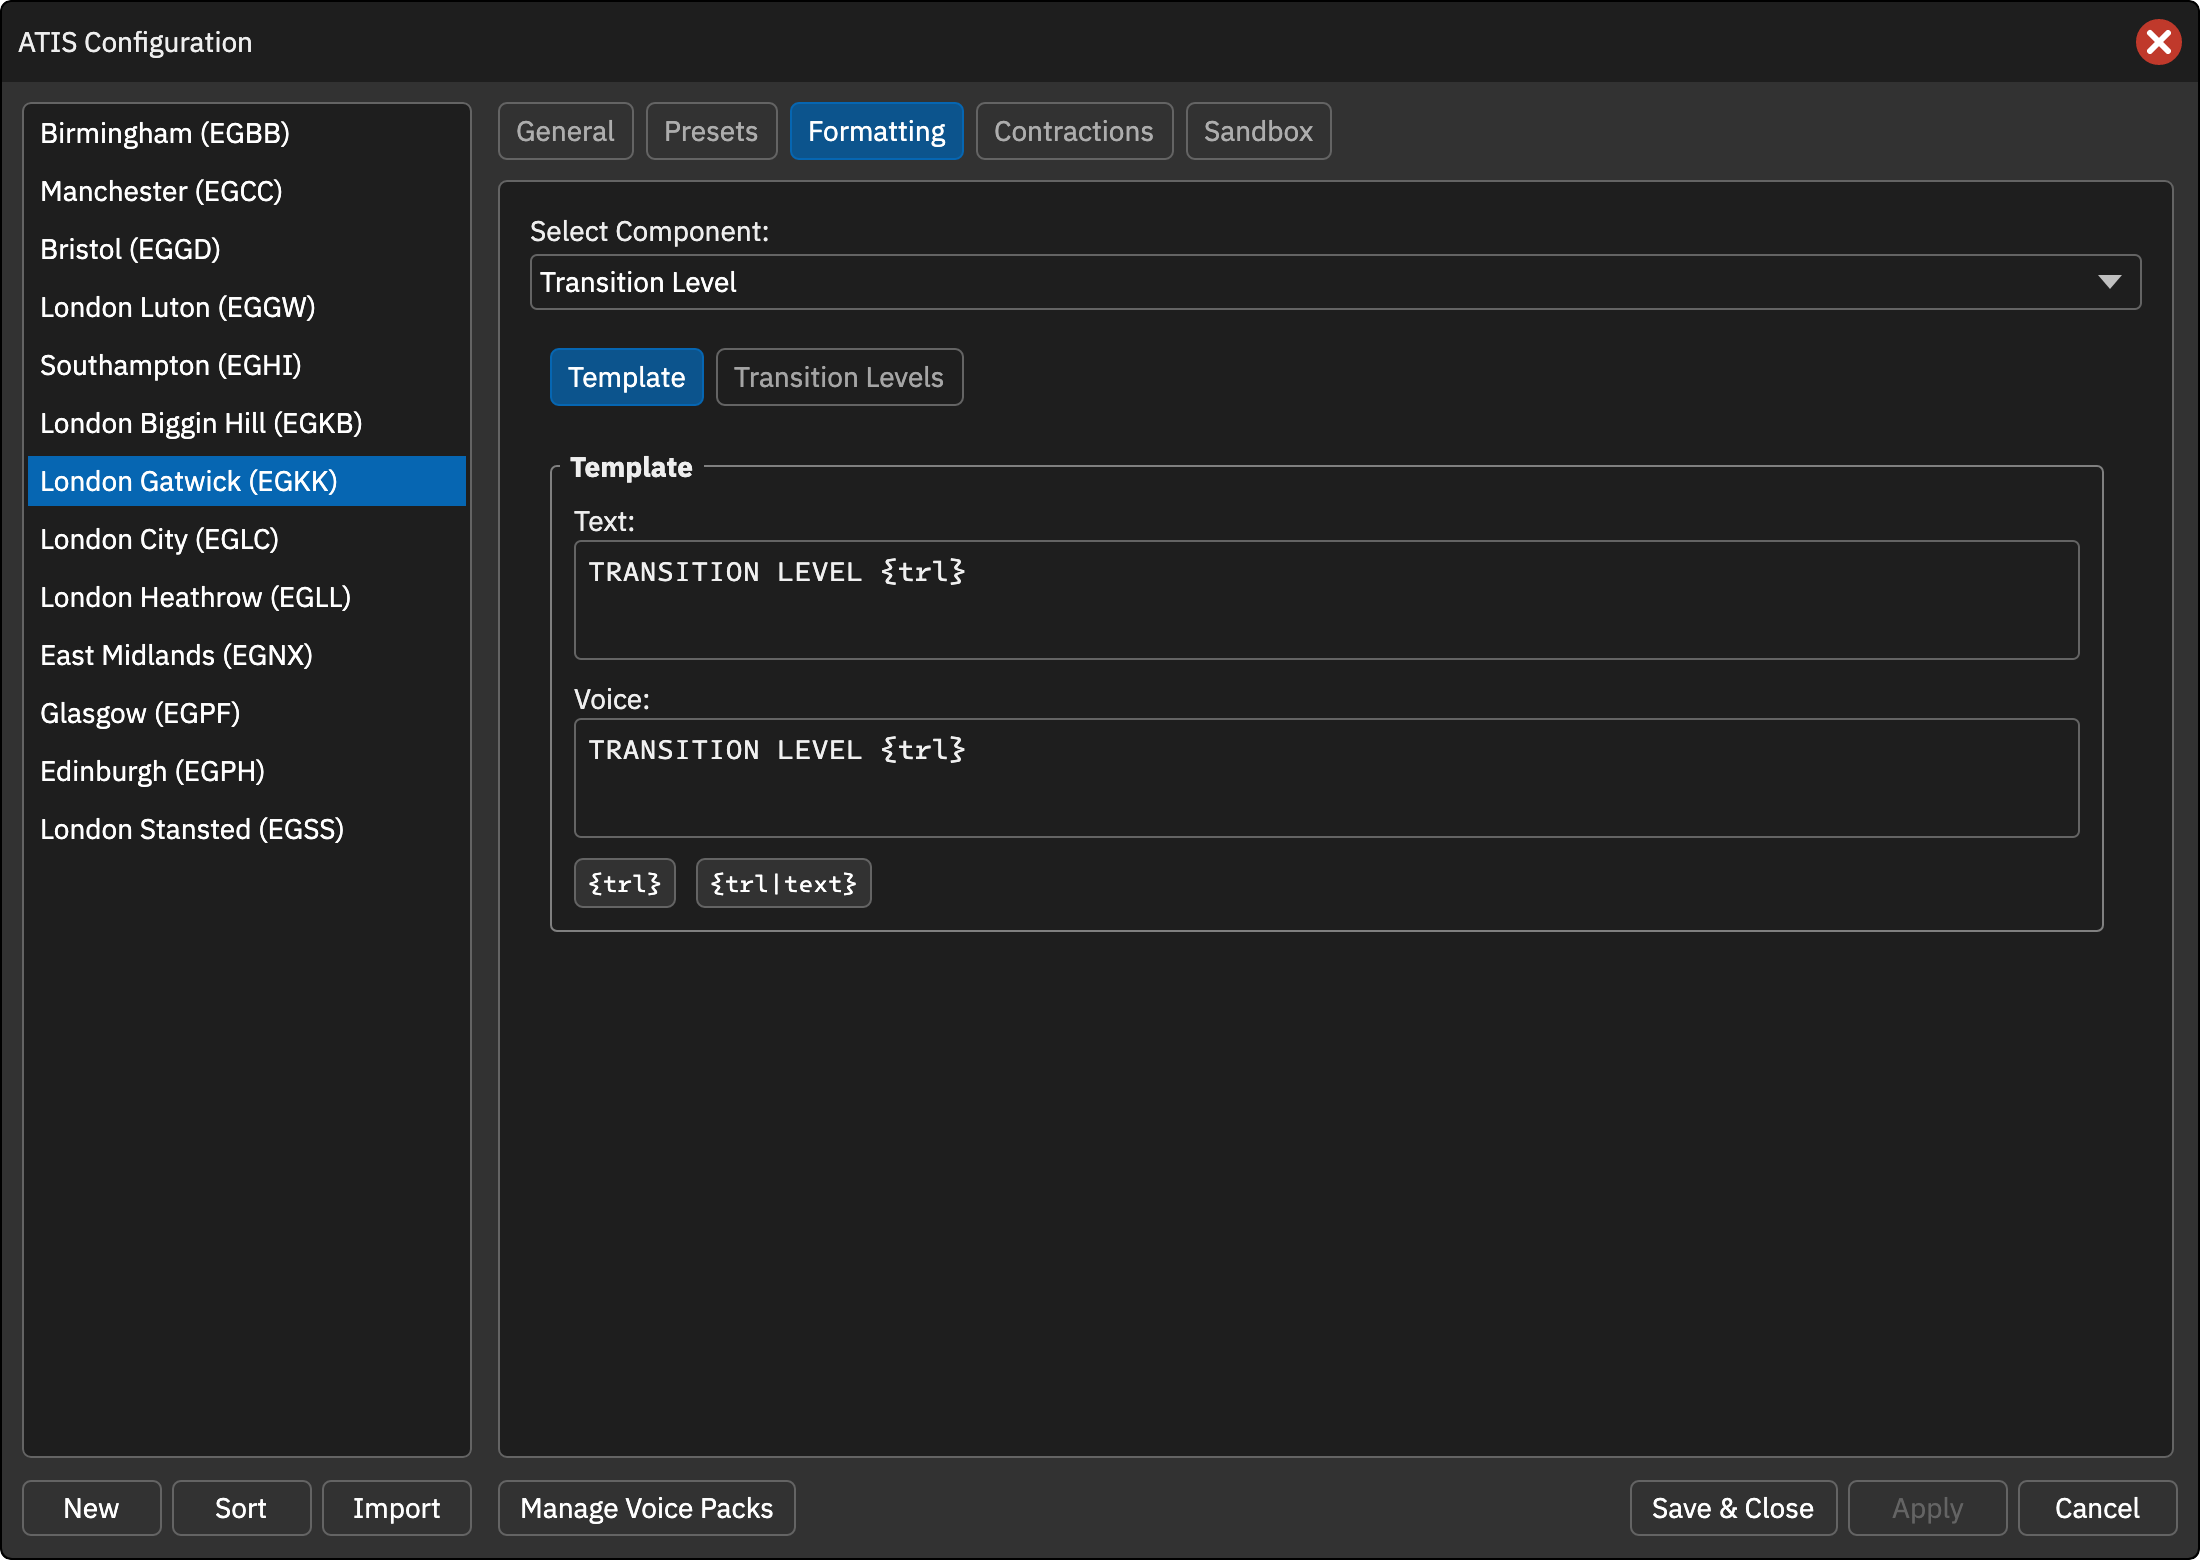Expand the Select Component dropdown arrow
Screen dimensions: 2200x1560
click(2109, 282)
